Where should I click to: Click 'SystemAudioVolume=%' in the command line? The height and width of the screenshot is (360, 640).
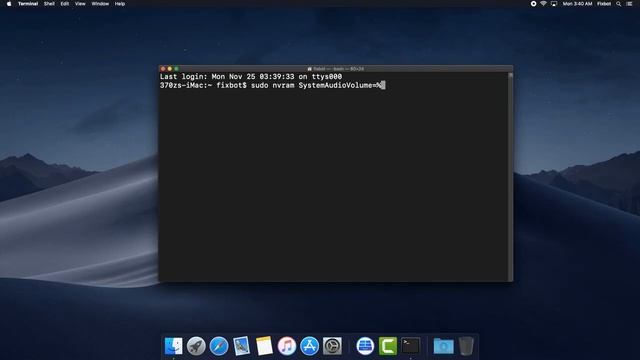(340, 85)
